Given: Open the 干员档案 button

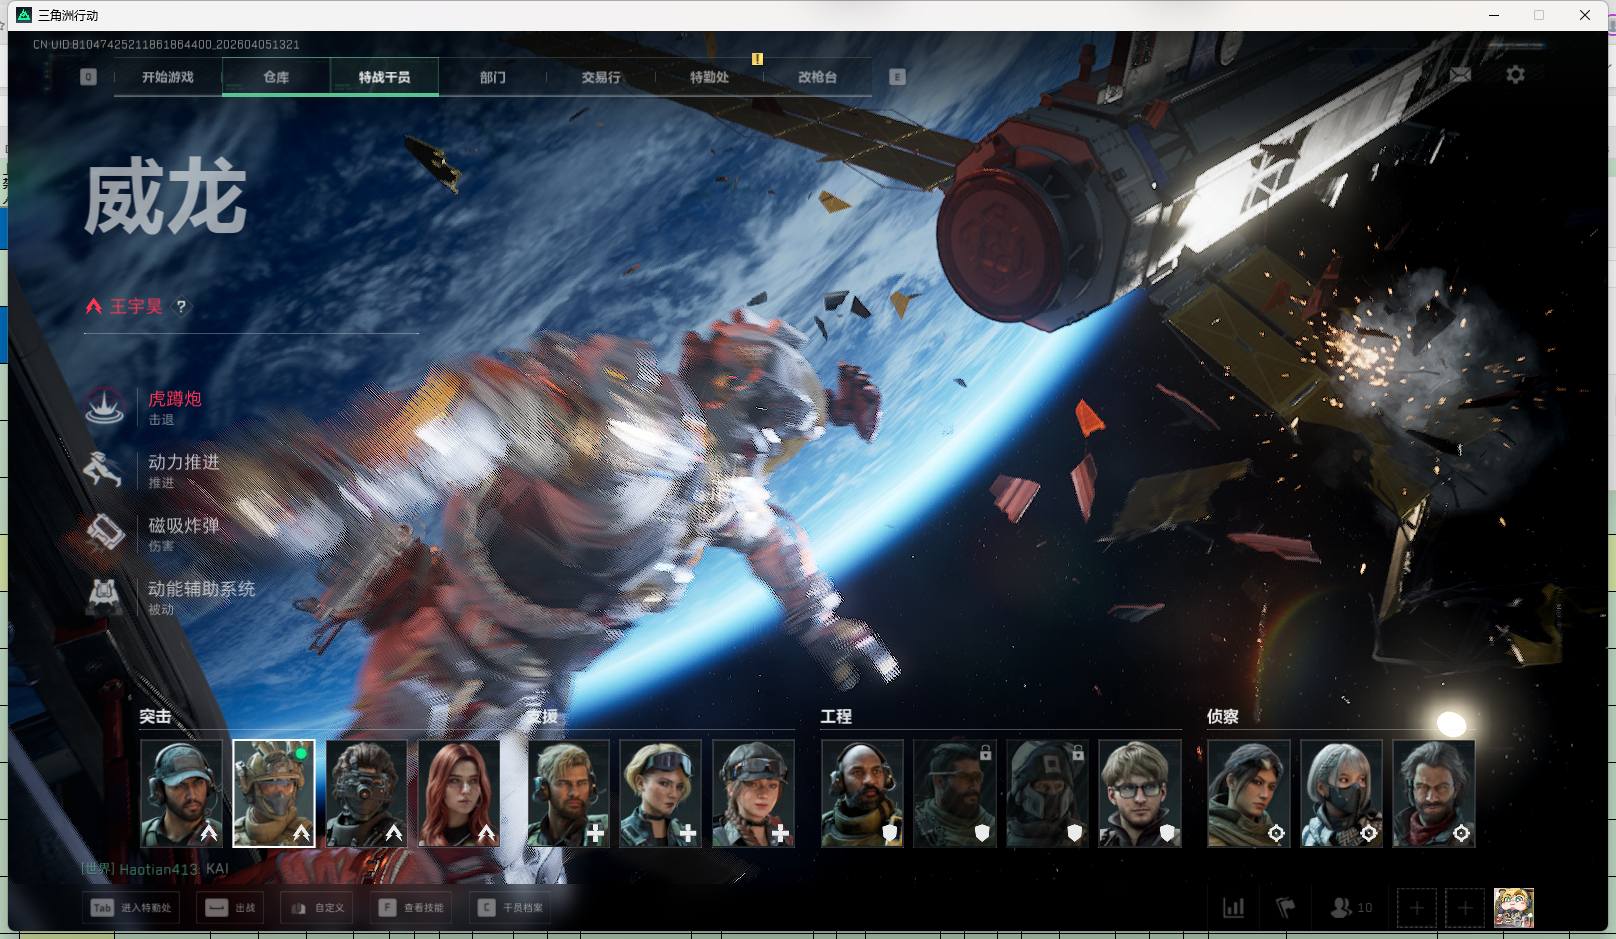Looking at the screenshot, I should point(510,908).
